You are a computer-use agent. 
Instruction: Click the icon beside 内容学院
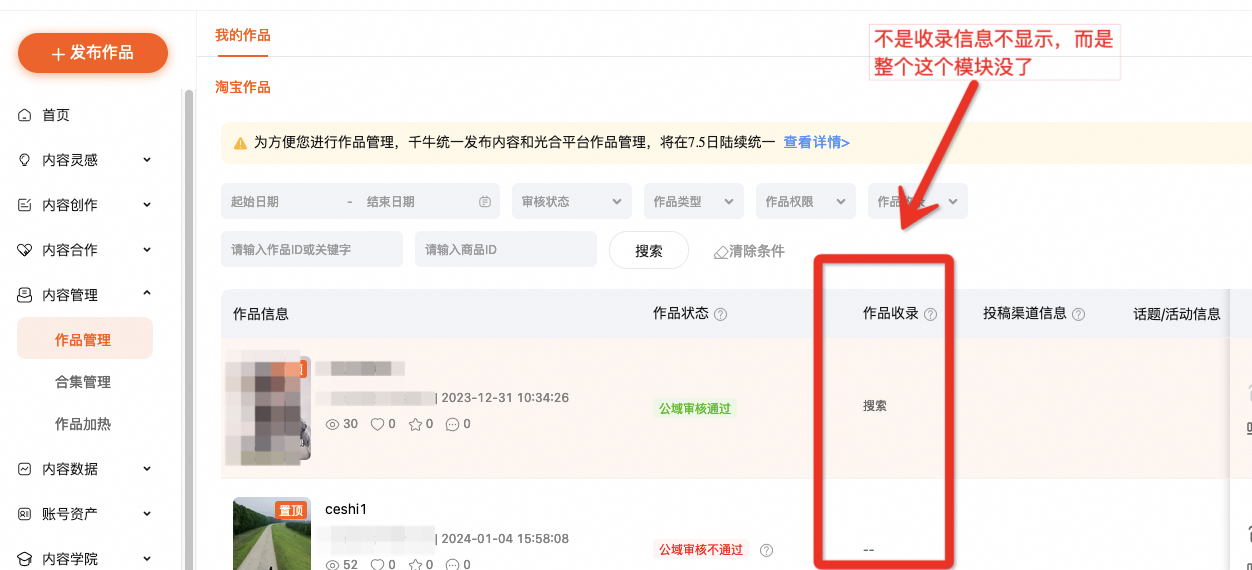click(25, 559)
